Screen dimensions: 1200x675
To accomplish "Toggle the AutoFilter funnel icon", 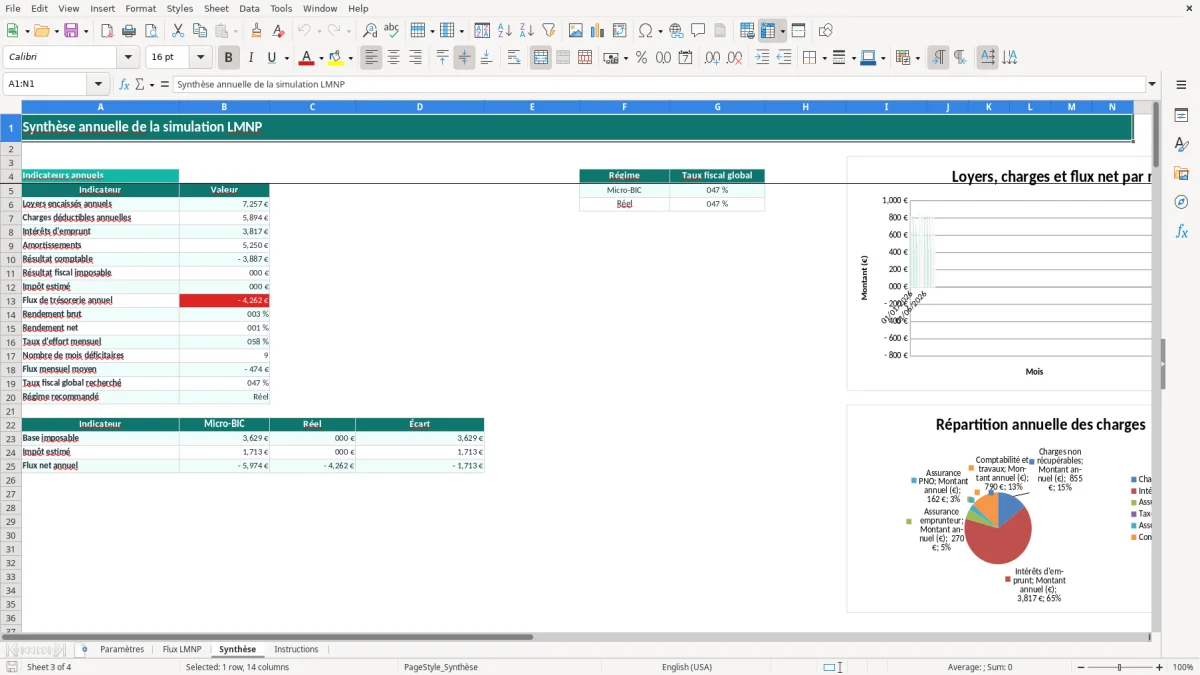I will click(549, 31).
